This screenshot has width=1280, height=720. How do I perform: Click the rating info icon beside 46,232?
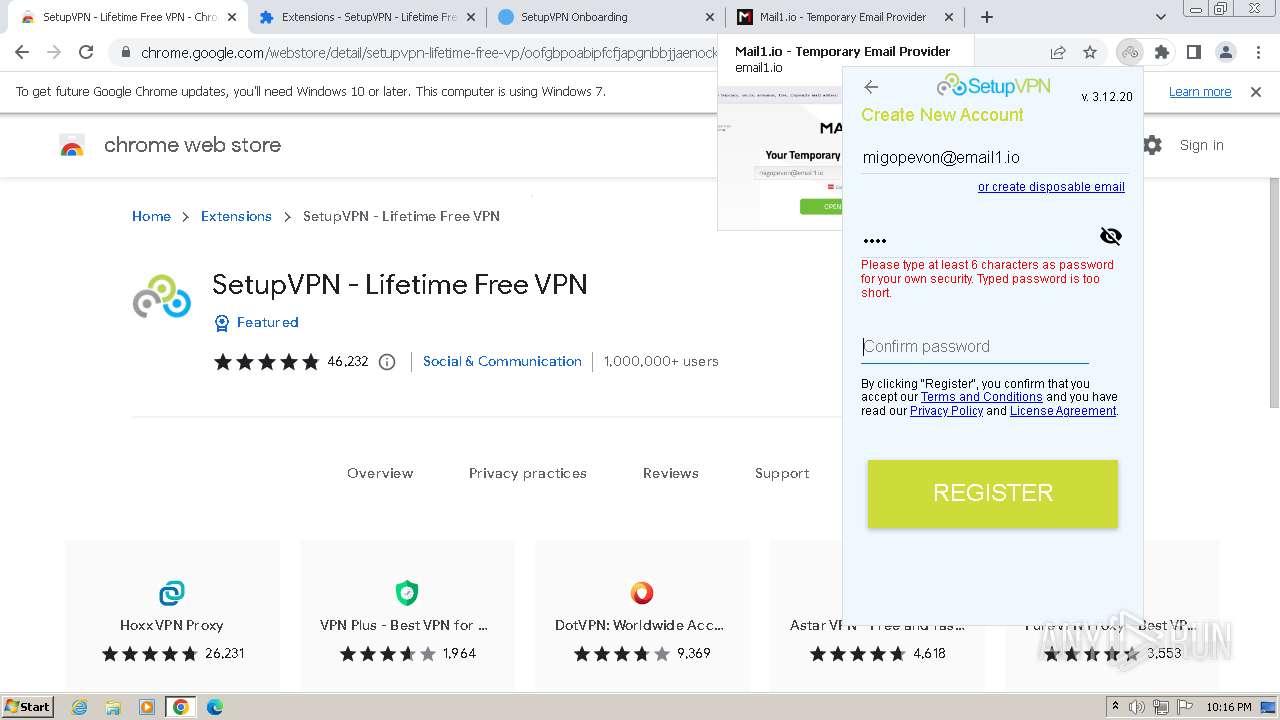387,362
